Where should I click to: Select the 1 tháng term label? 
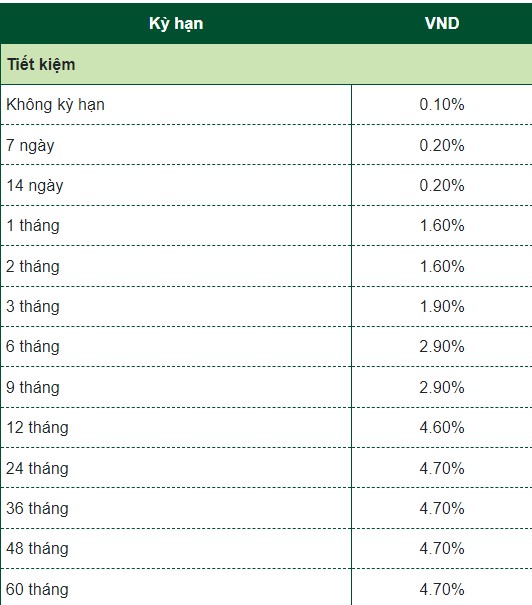click(x=33, y=226)
